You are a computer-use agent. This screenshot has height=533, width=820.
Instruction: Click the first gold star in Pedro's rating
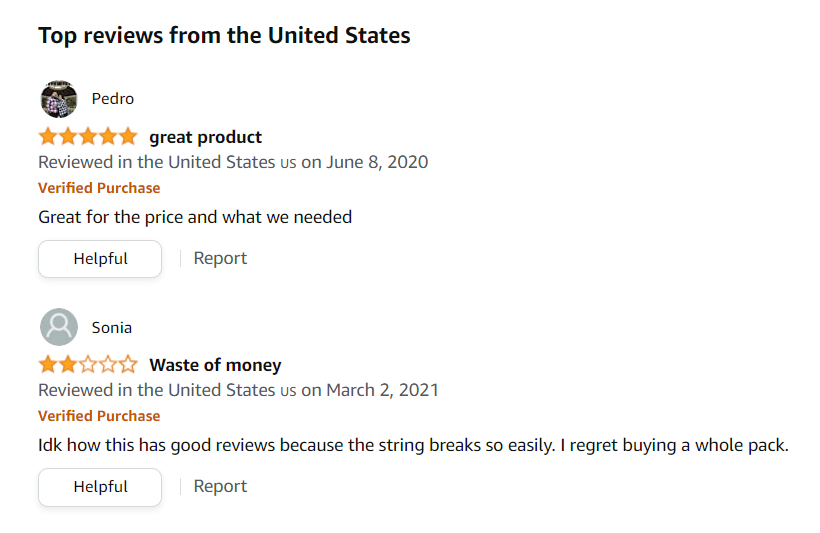[48, 137]
